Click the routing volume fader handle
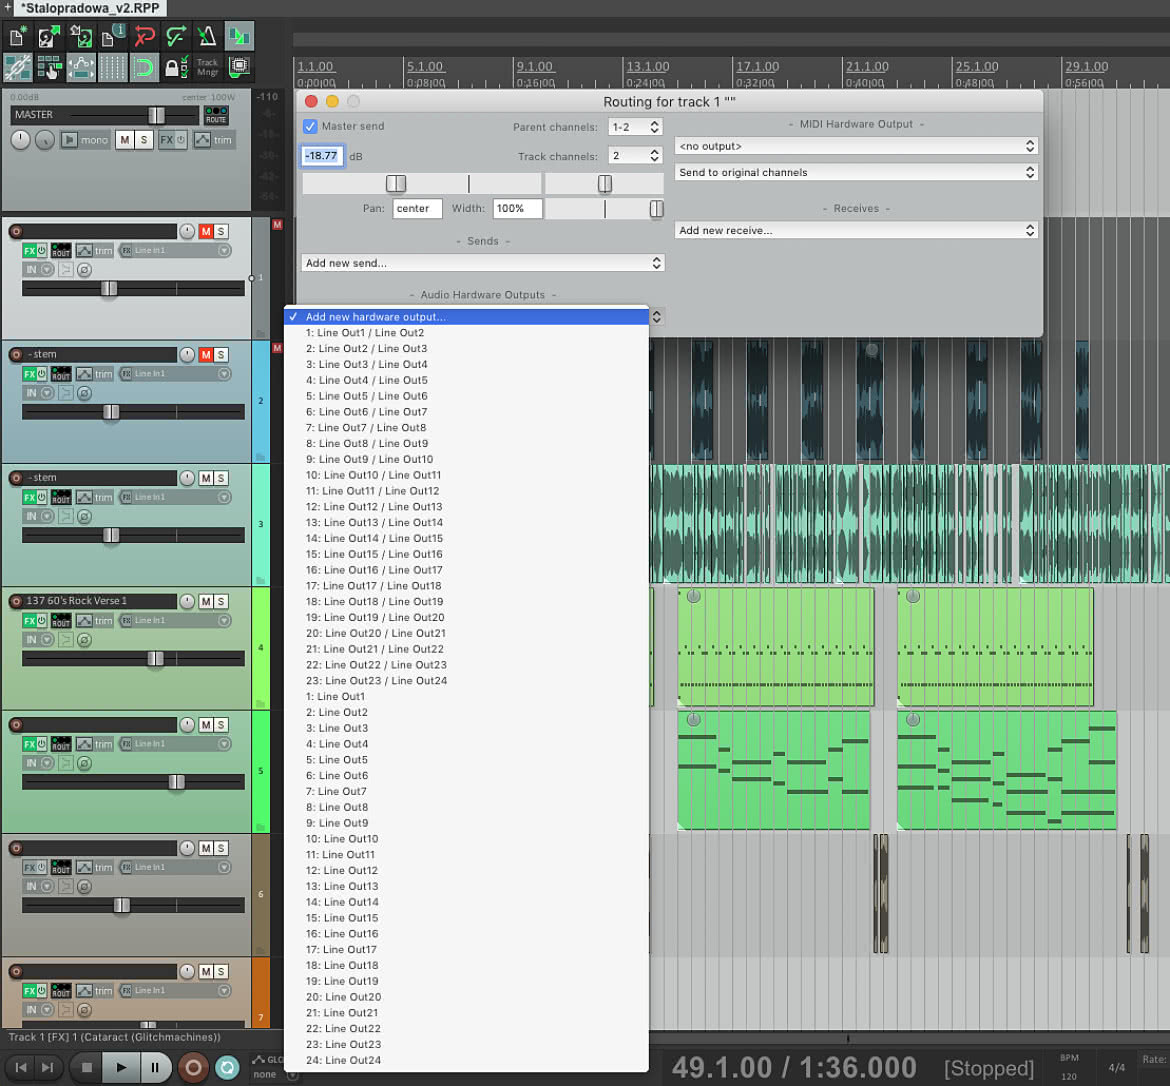This screenshot has height=1086, width=1170. pos(395,184)
